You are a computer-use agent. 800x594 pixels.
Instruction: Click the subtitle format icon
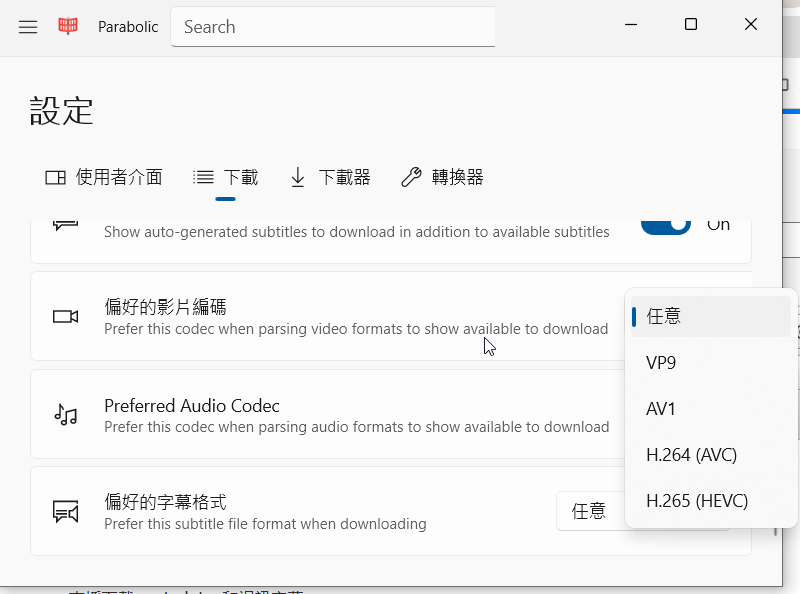coord(66,512)
